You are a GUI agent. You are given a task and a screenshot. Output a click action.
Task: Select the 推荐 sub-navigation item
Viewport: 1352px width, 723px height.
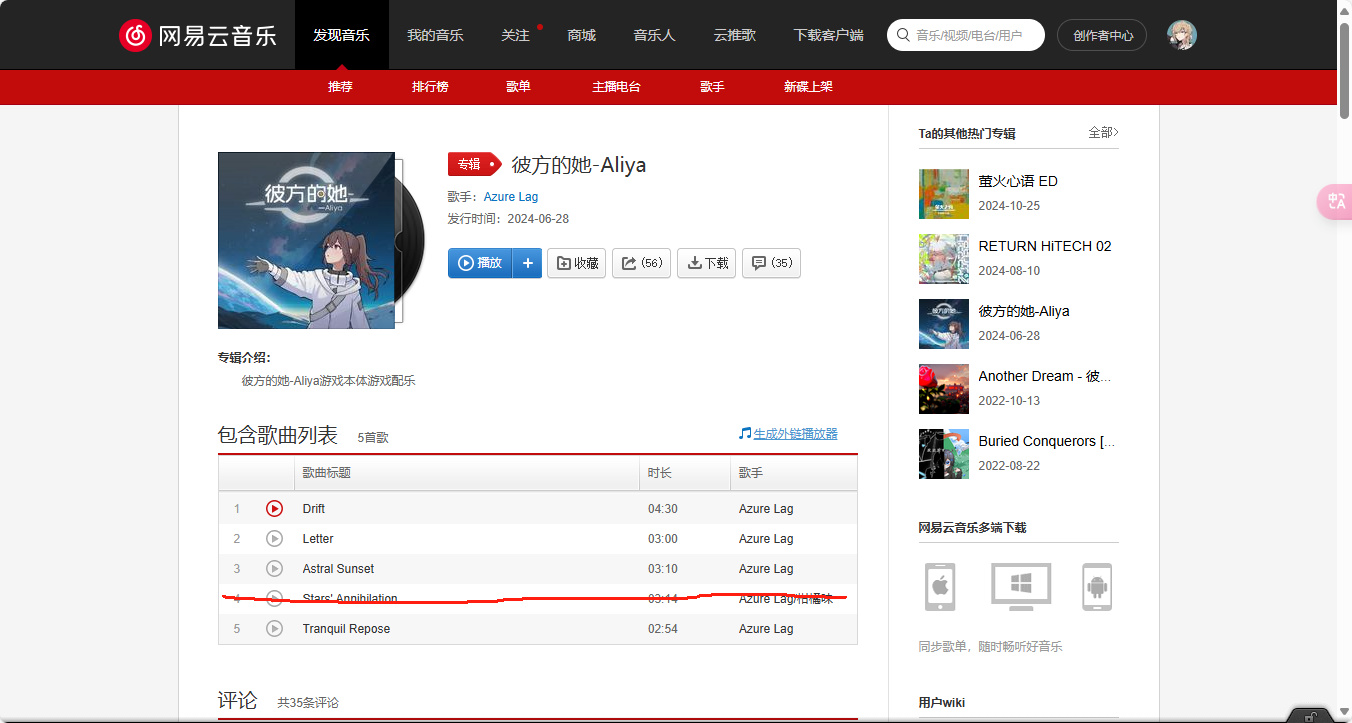point(340,87)
